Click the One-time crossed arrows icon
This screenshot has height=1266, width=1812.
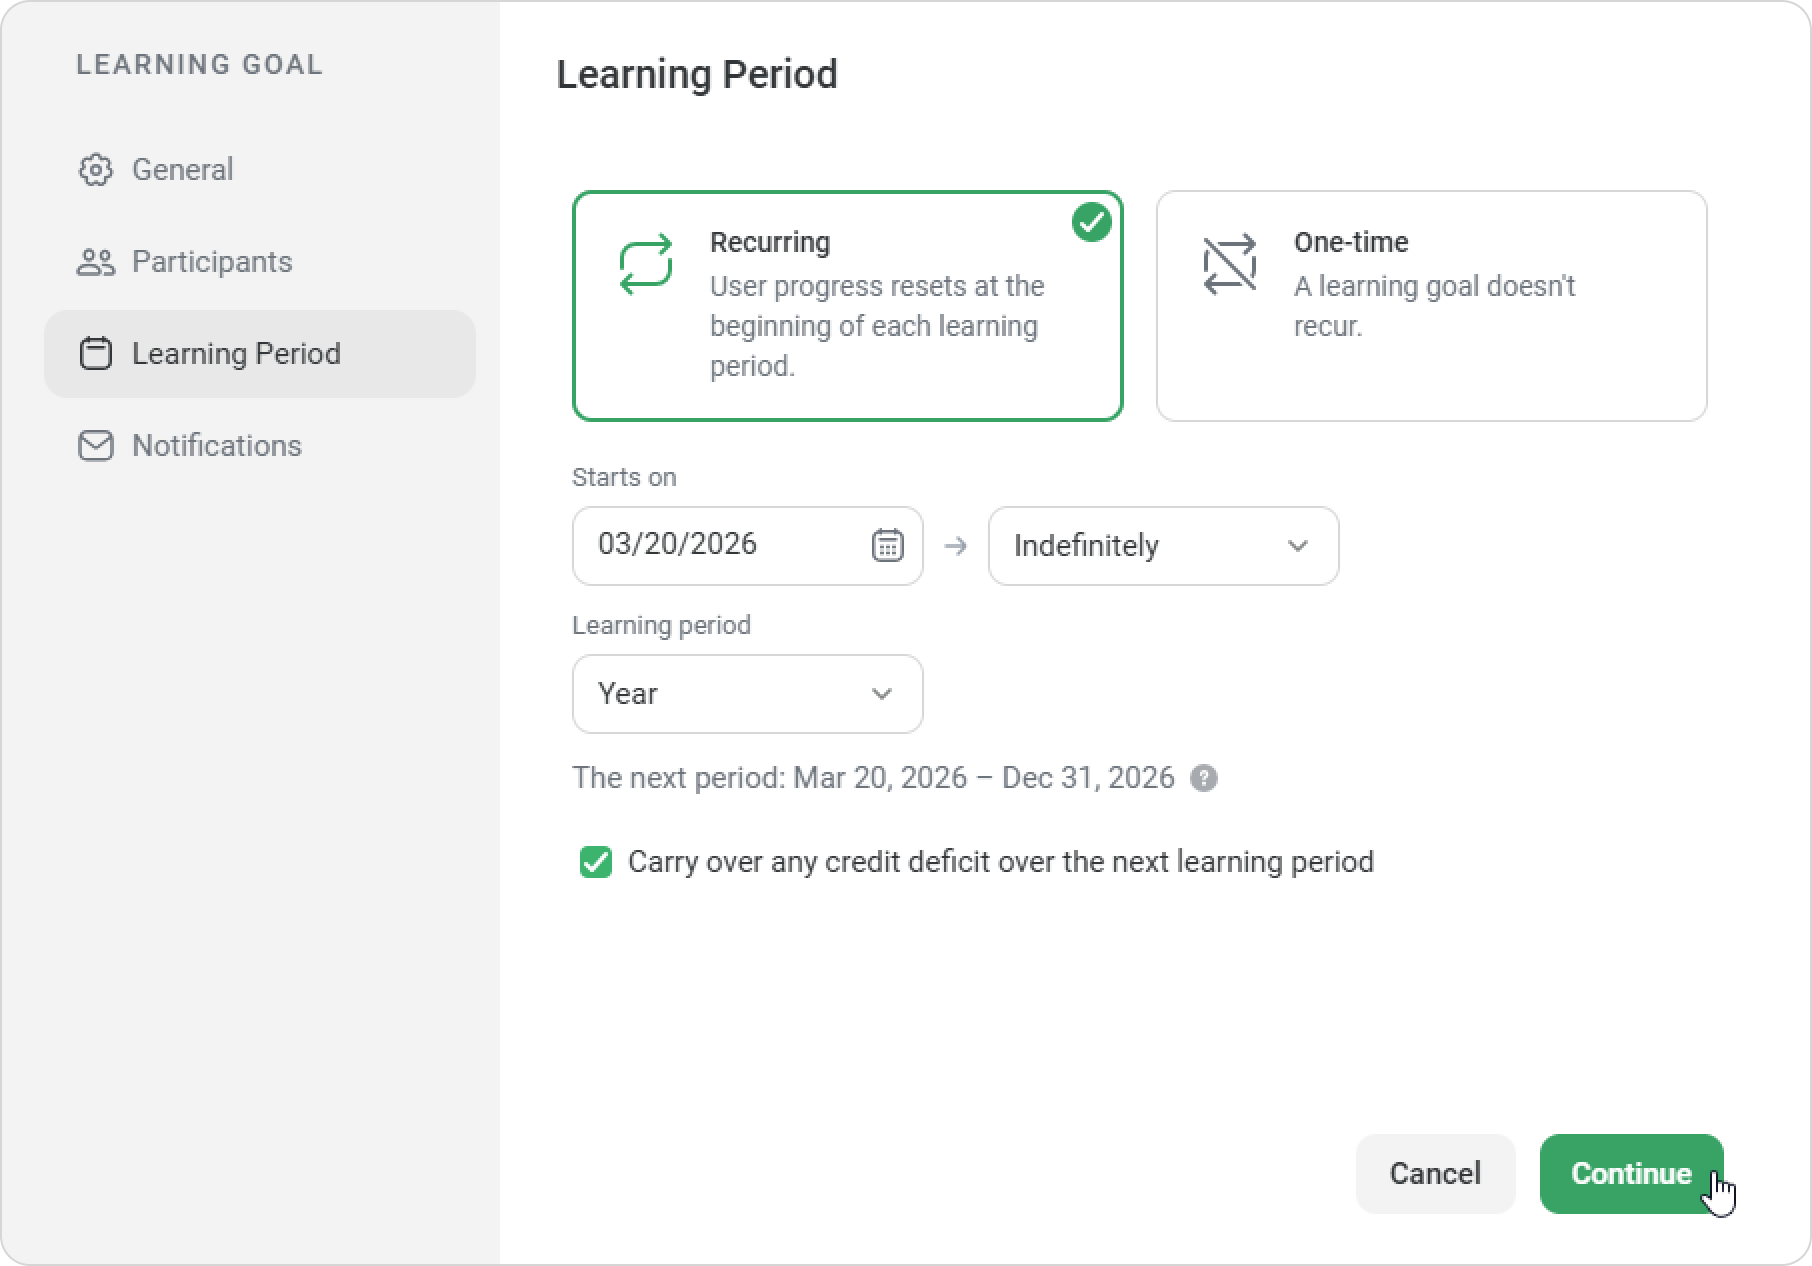pyautogui.click(x=1229, y=265)
